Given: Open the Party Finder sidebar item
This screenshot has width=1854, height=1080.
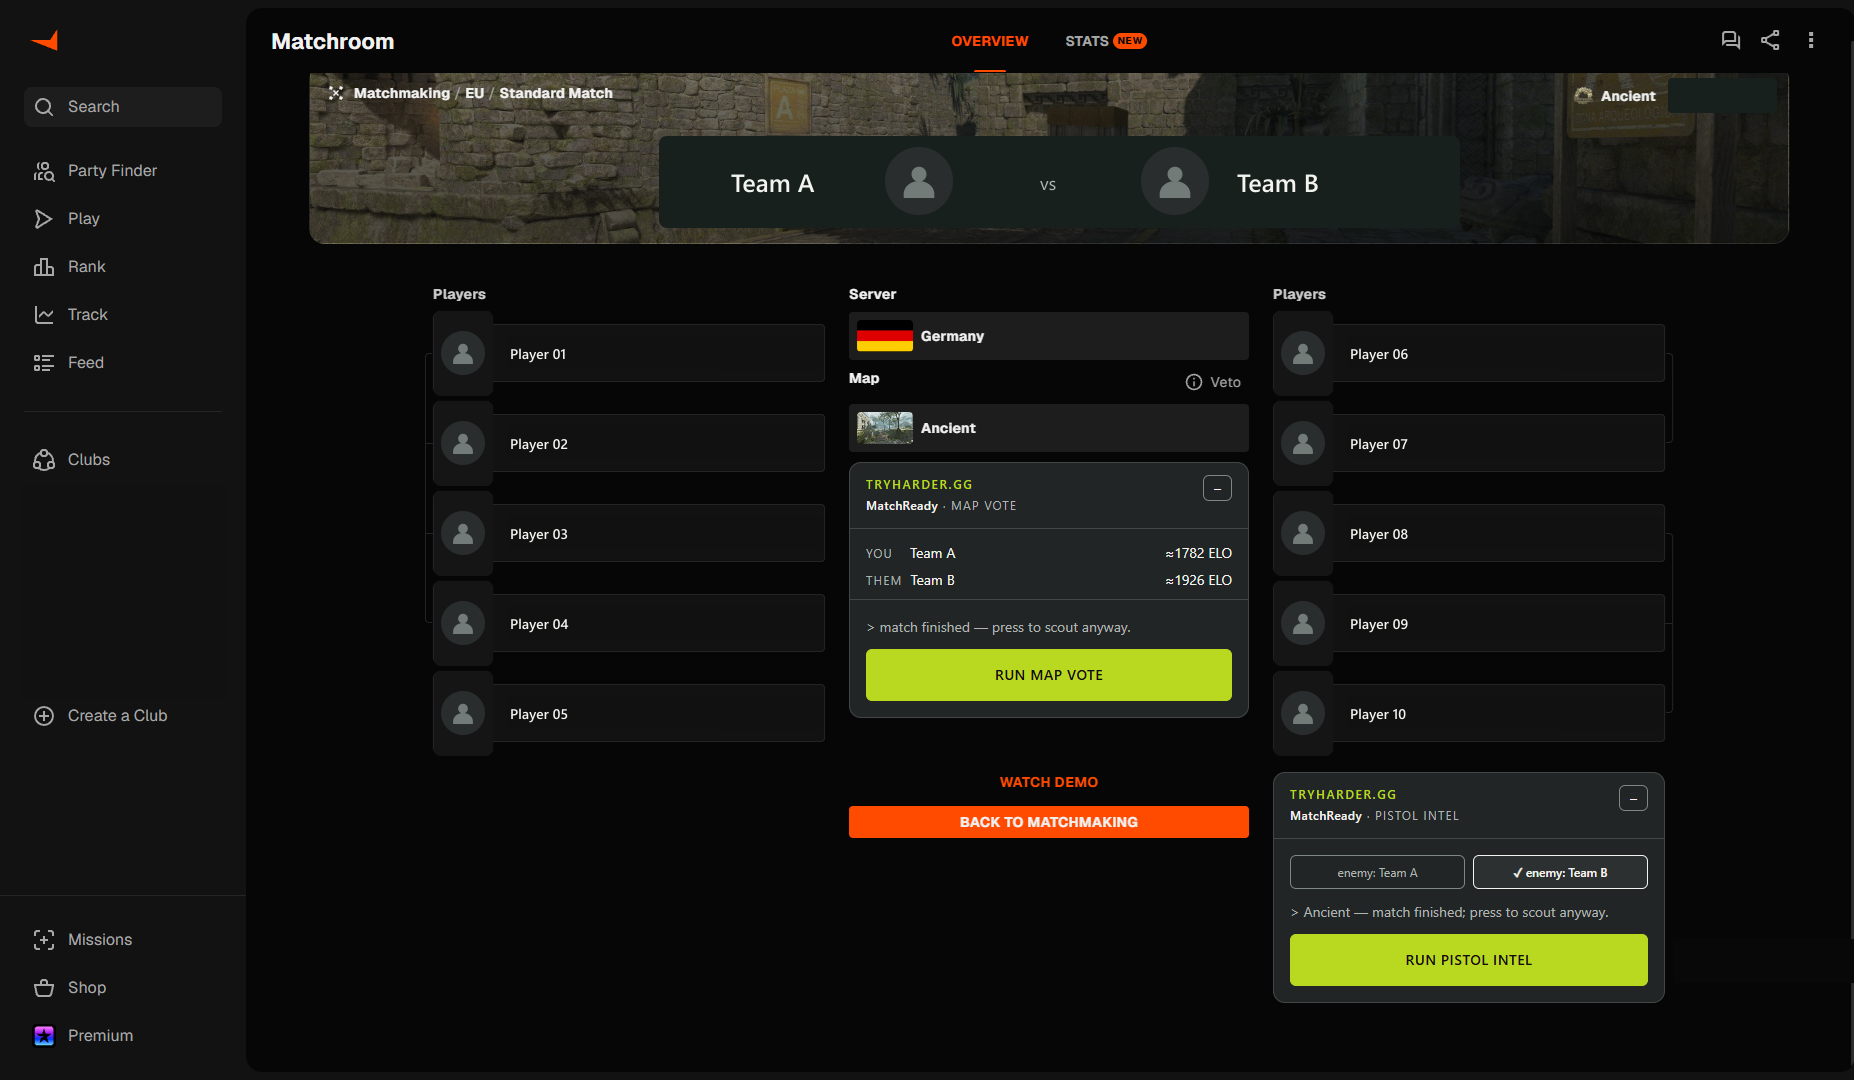Looking at the screenshot, I should (123, 171).
